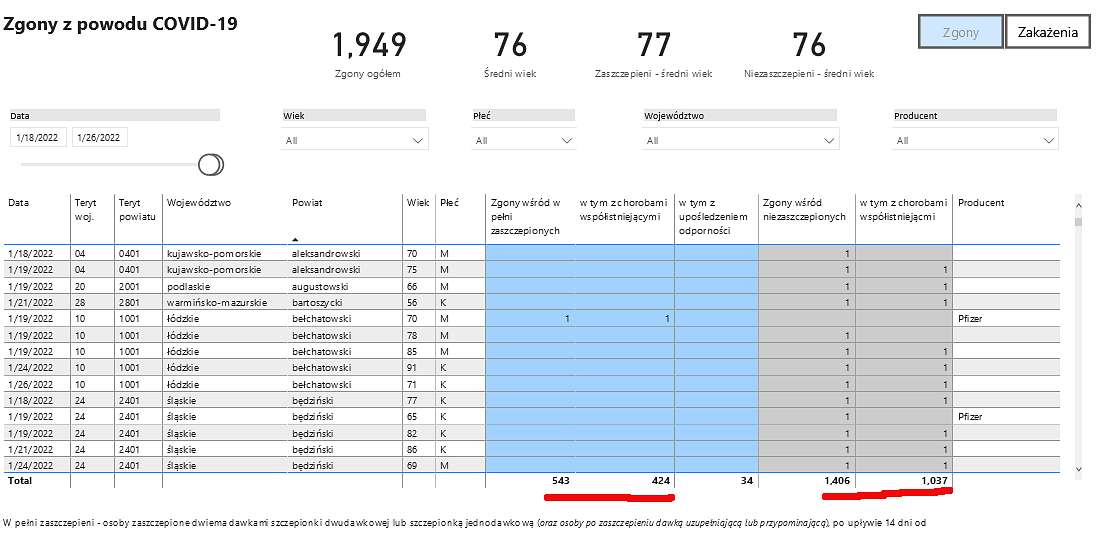
Task: Open the Województwo filter dropdown
Action: 740,140
